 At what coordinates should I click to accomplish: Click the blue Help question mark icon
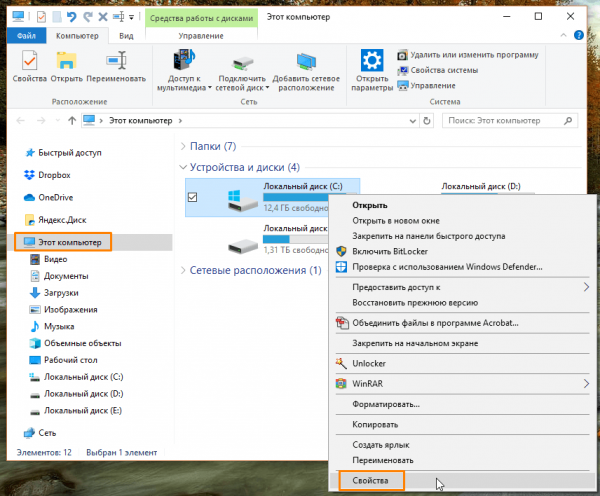coord(579,35)
